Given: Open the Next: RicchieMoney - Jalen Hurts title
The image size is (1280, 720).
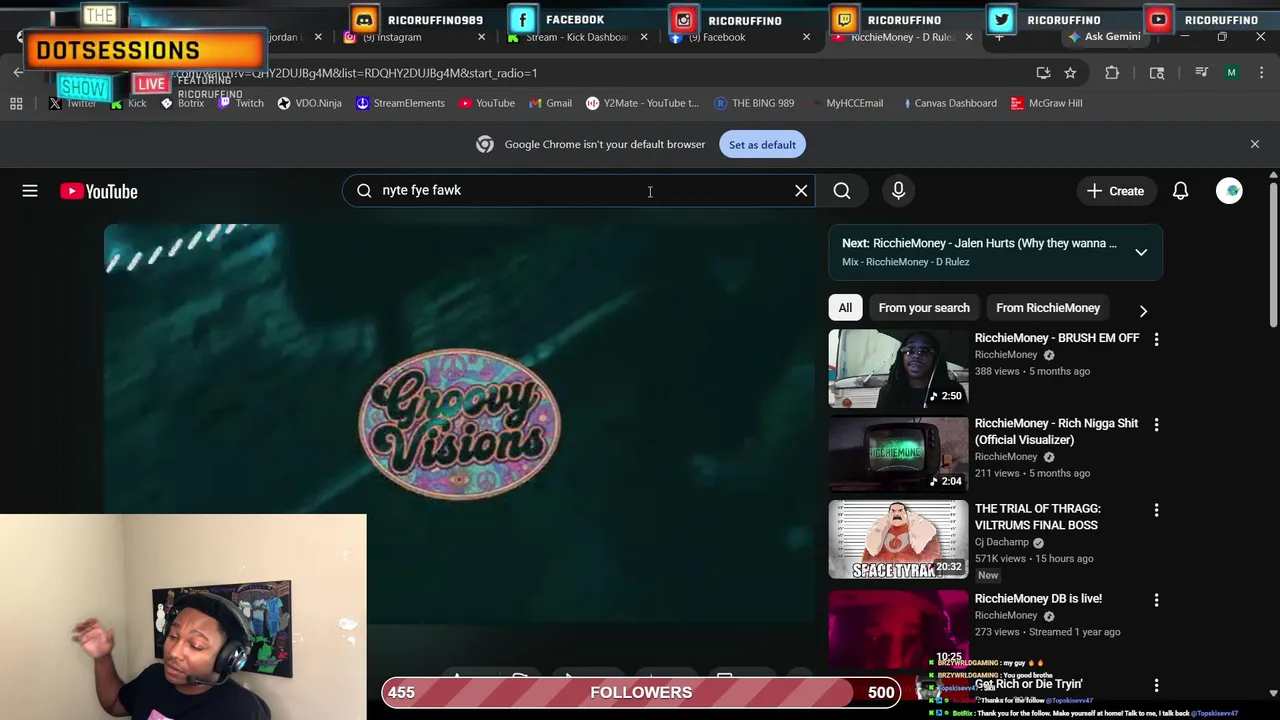Looking at the screenshot, I should 979,243.
